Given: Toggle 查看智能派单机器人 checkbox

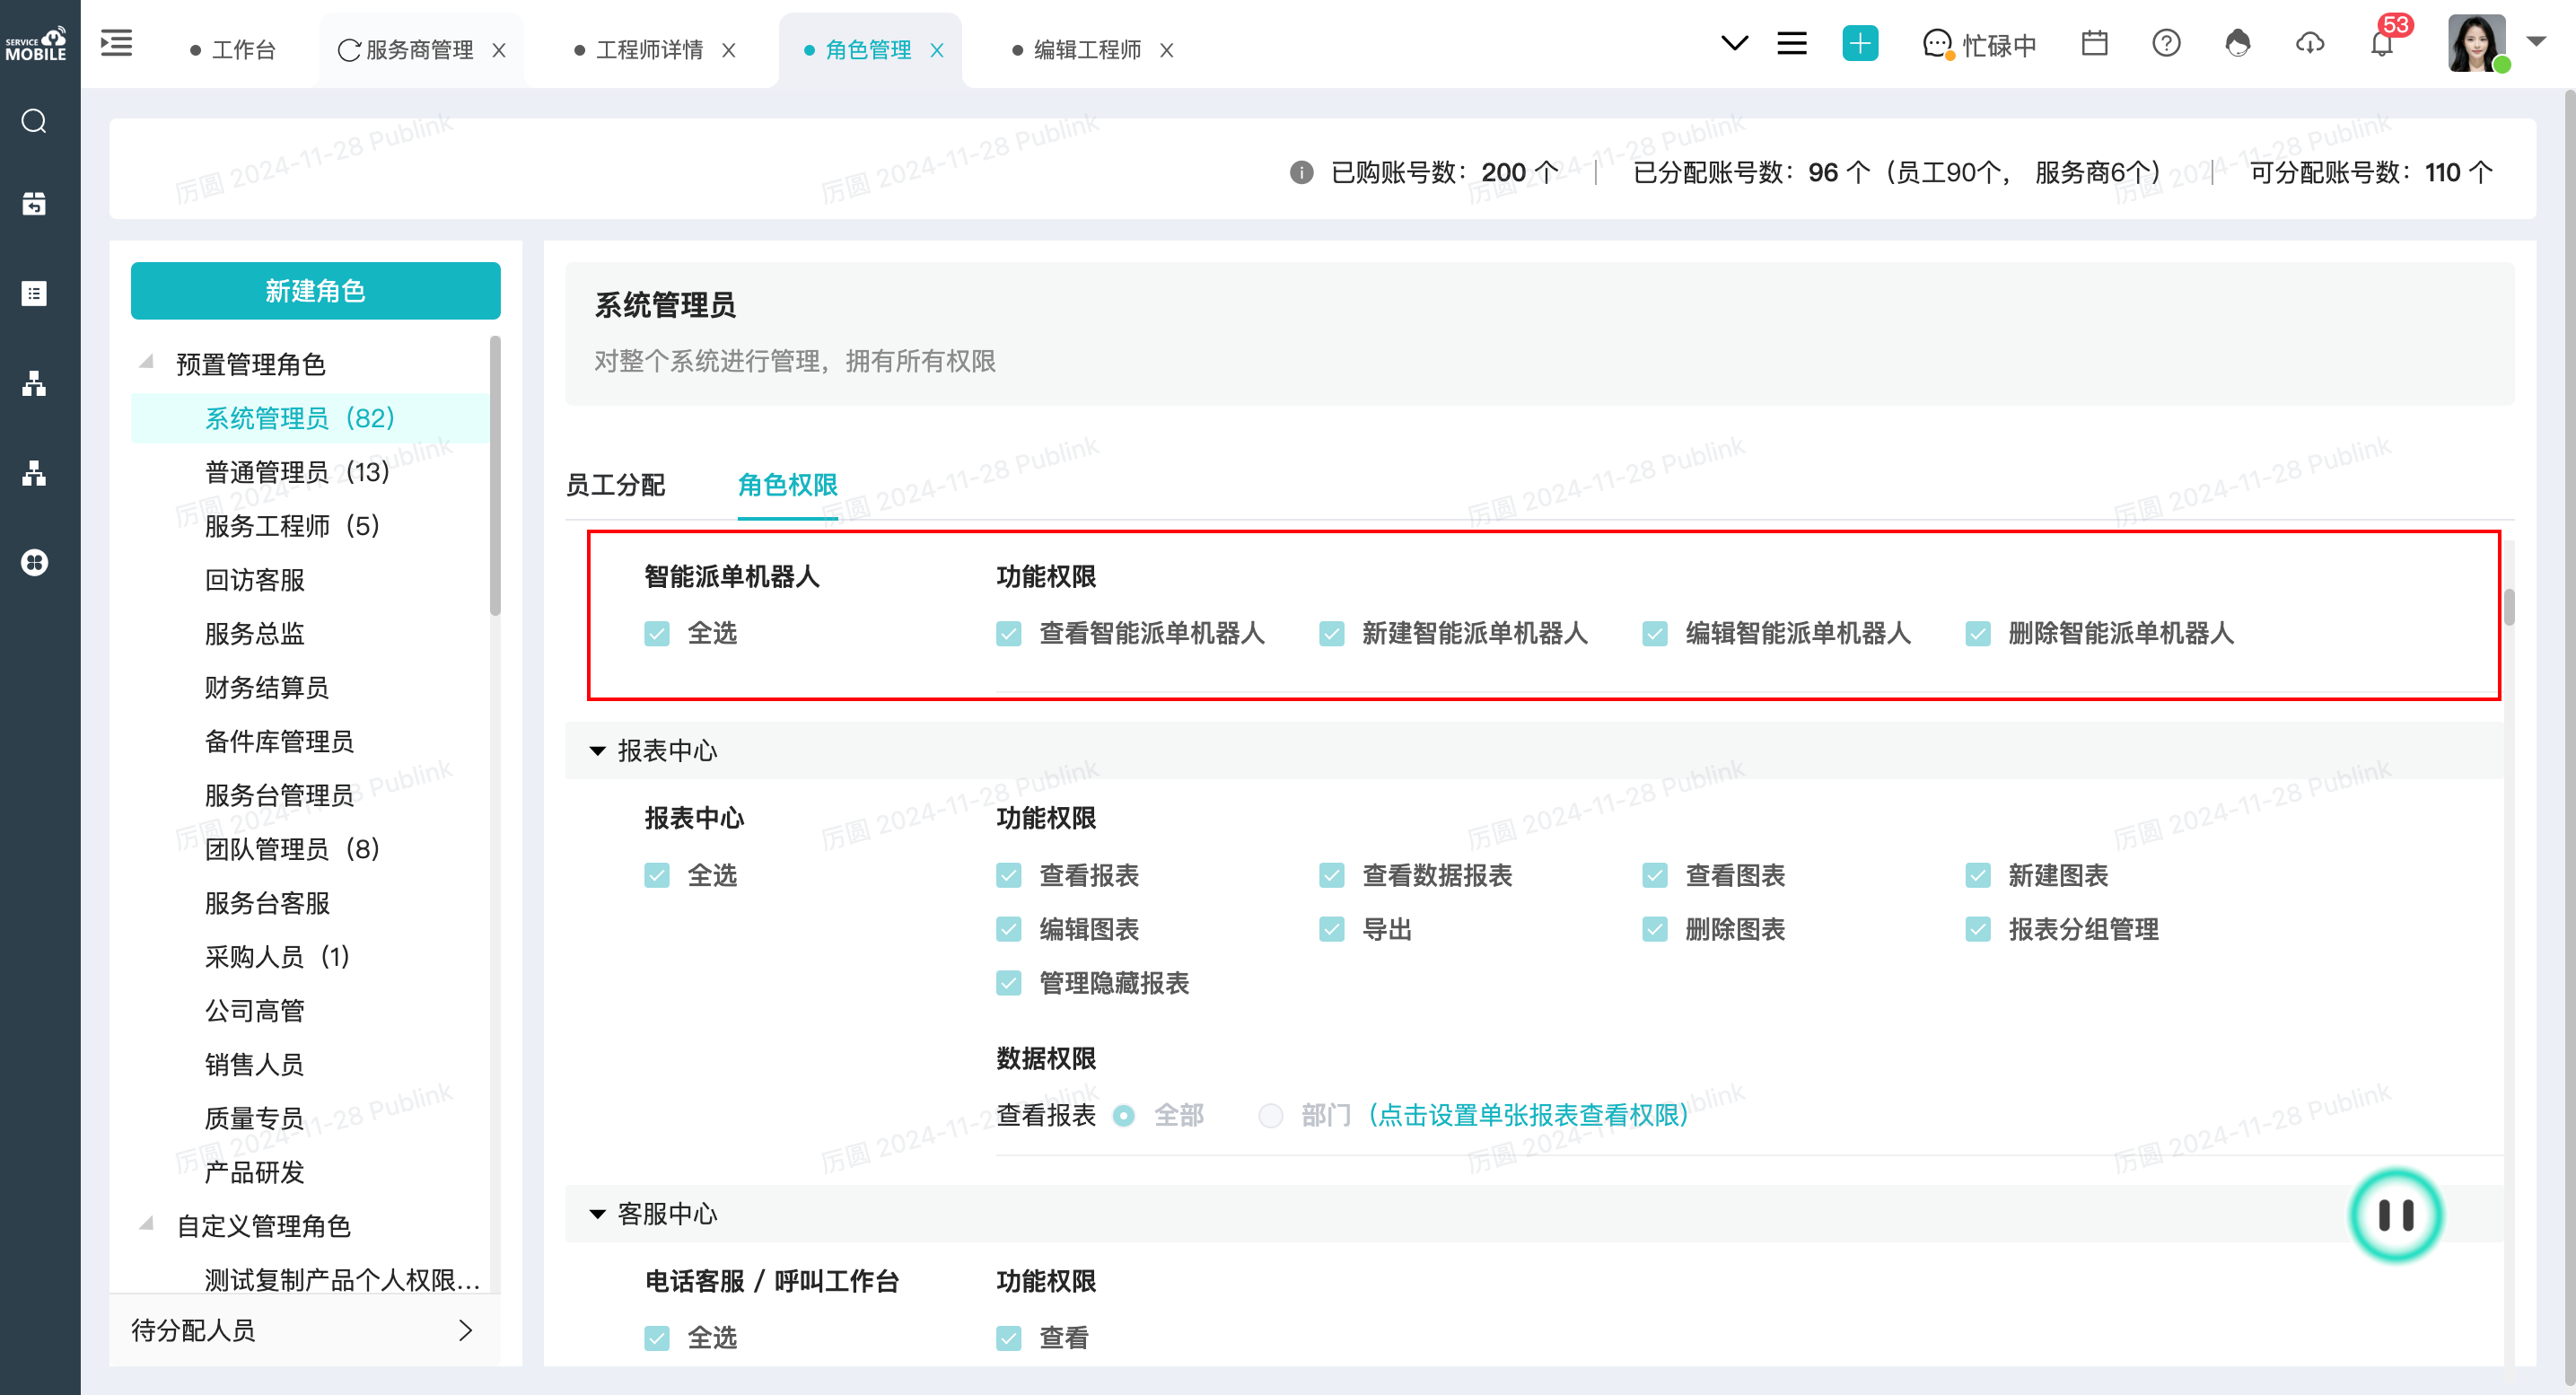Looking at the screenshot, I should [1009, 634].
